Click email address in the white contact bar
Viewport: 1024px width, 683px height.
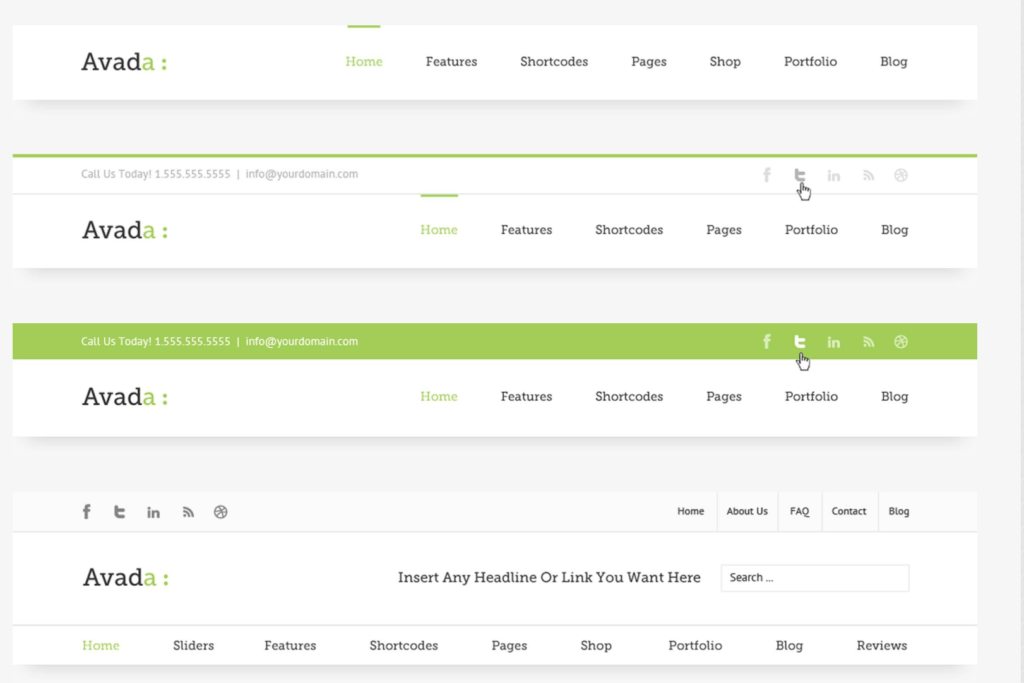tap(302, 174)
